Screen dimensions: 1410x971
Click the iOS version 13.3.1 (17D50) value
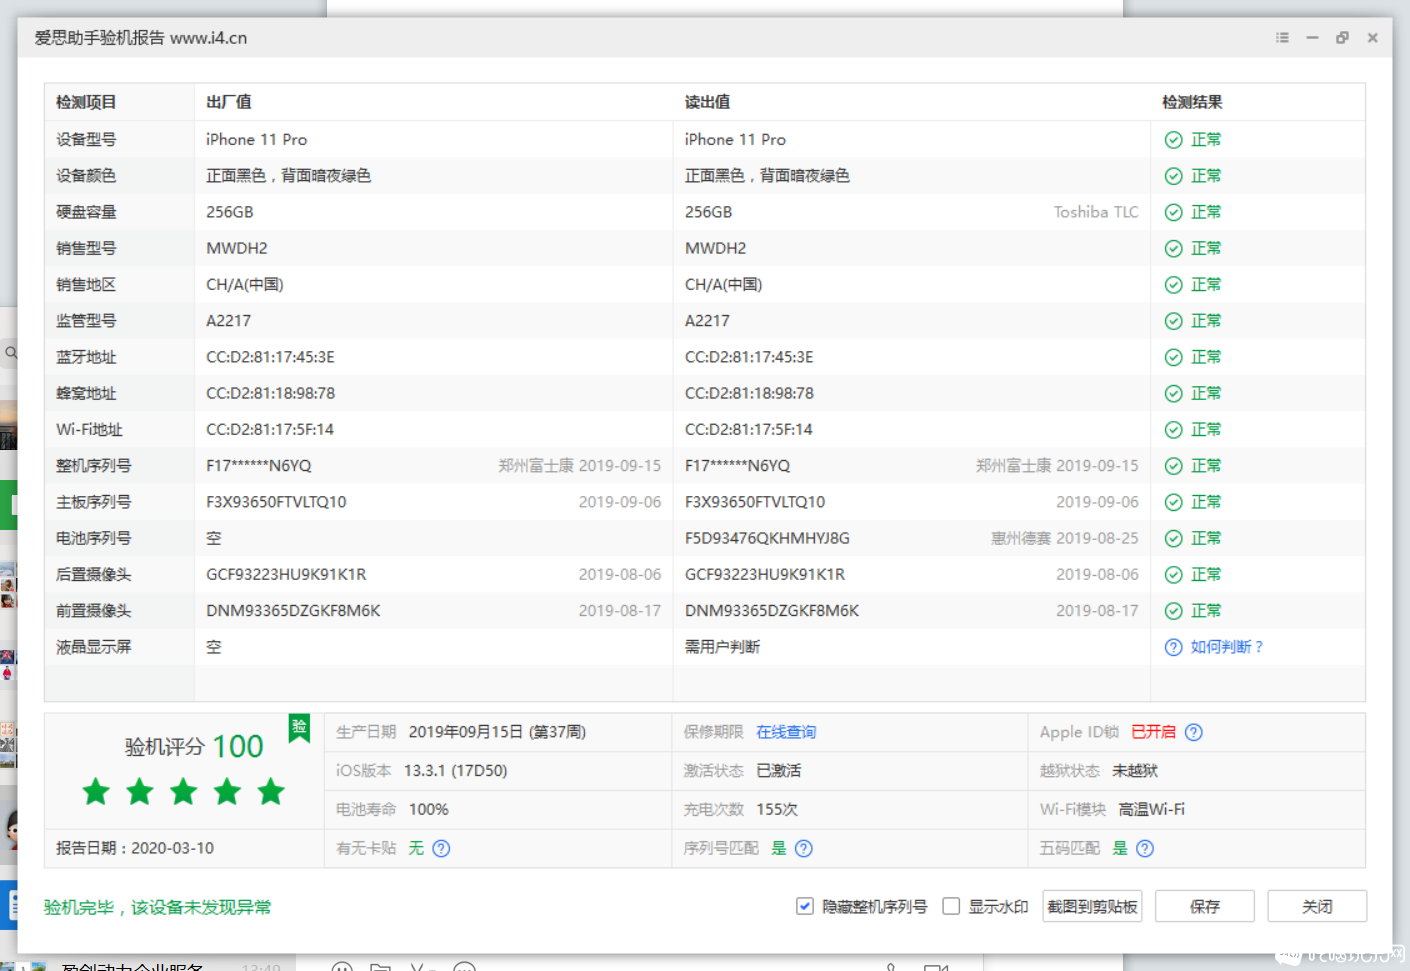455,771
